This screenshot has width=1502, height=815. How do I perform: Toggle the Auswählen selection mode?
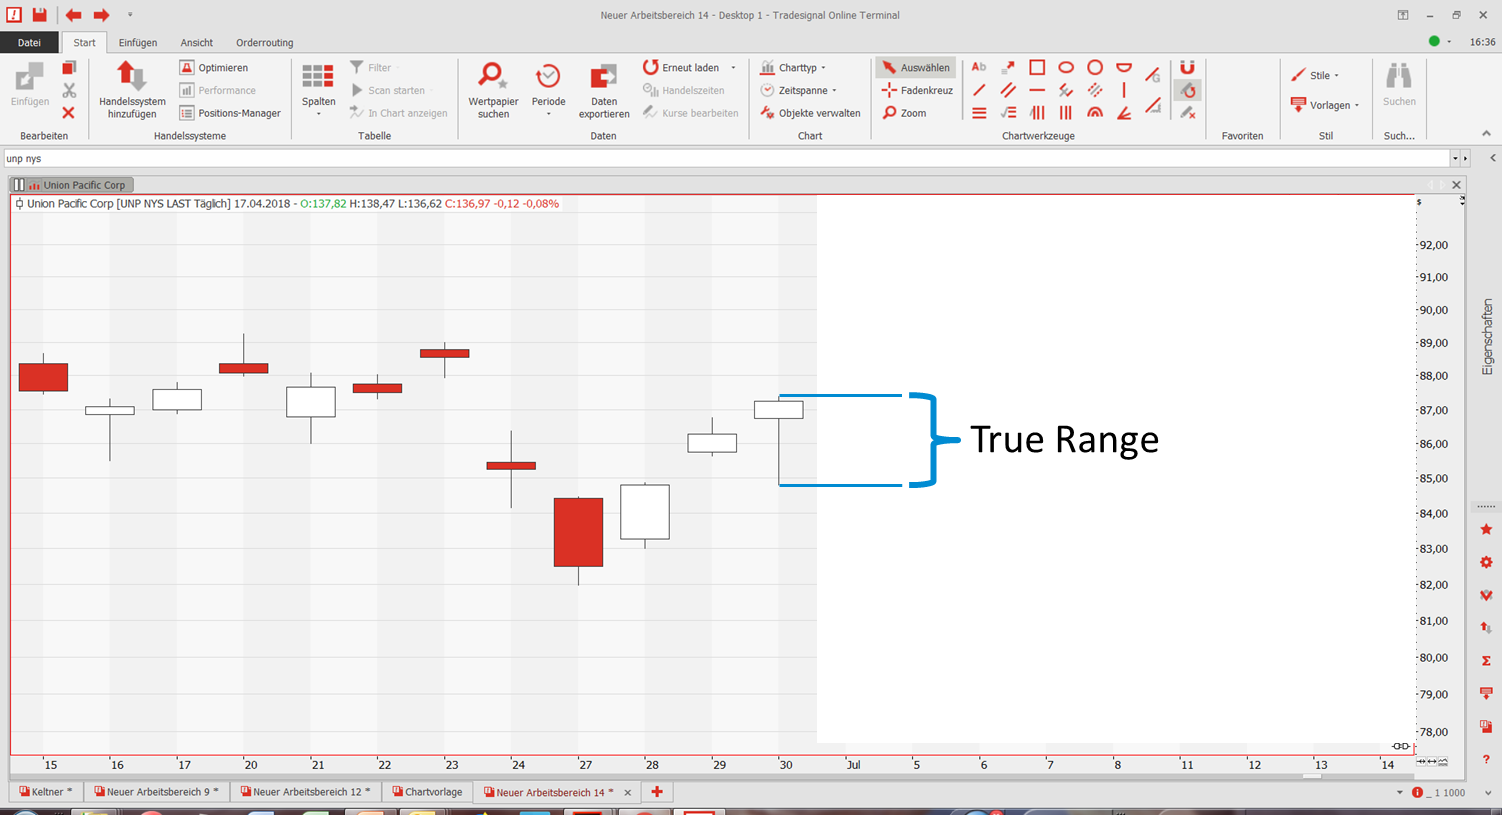click(916, 68)
